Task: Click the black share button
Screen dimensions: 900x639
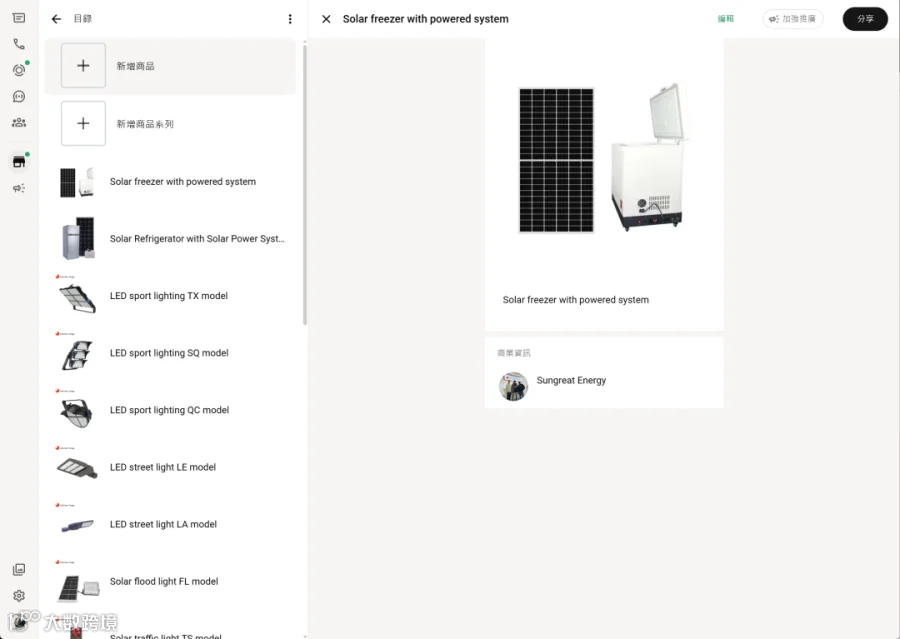Action: tap(865, 19)
